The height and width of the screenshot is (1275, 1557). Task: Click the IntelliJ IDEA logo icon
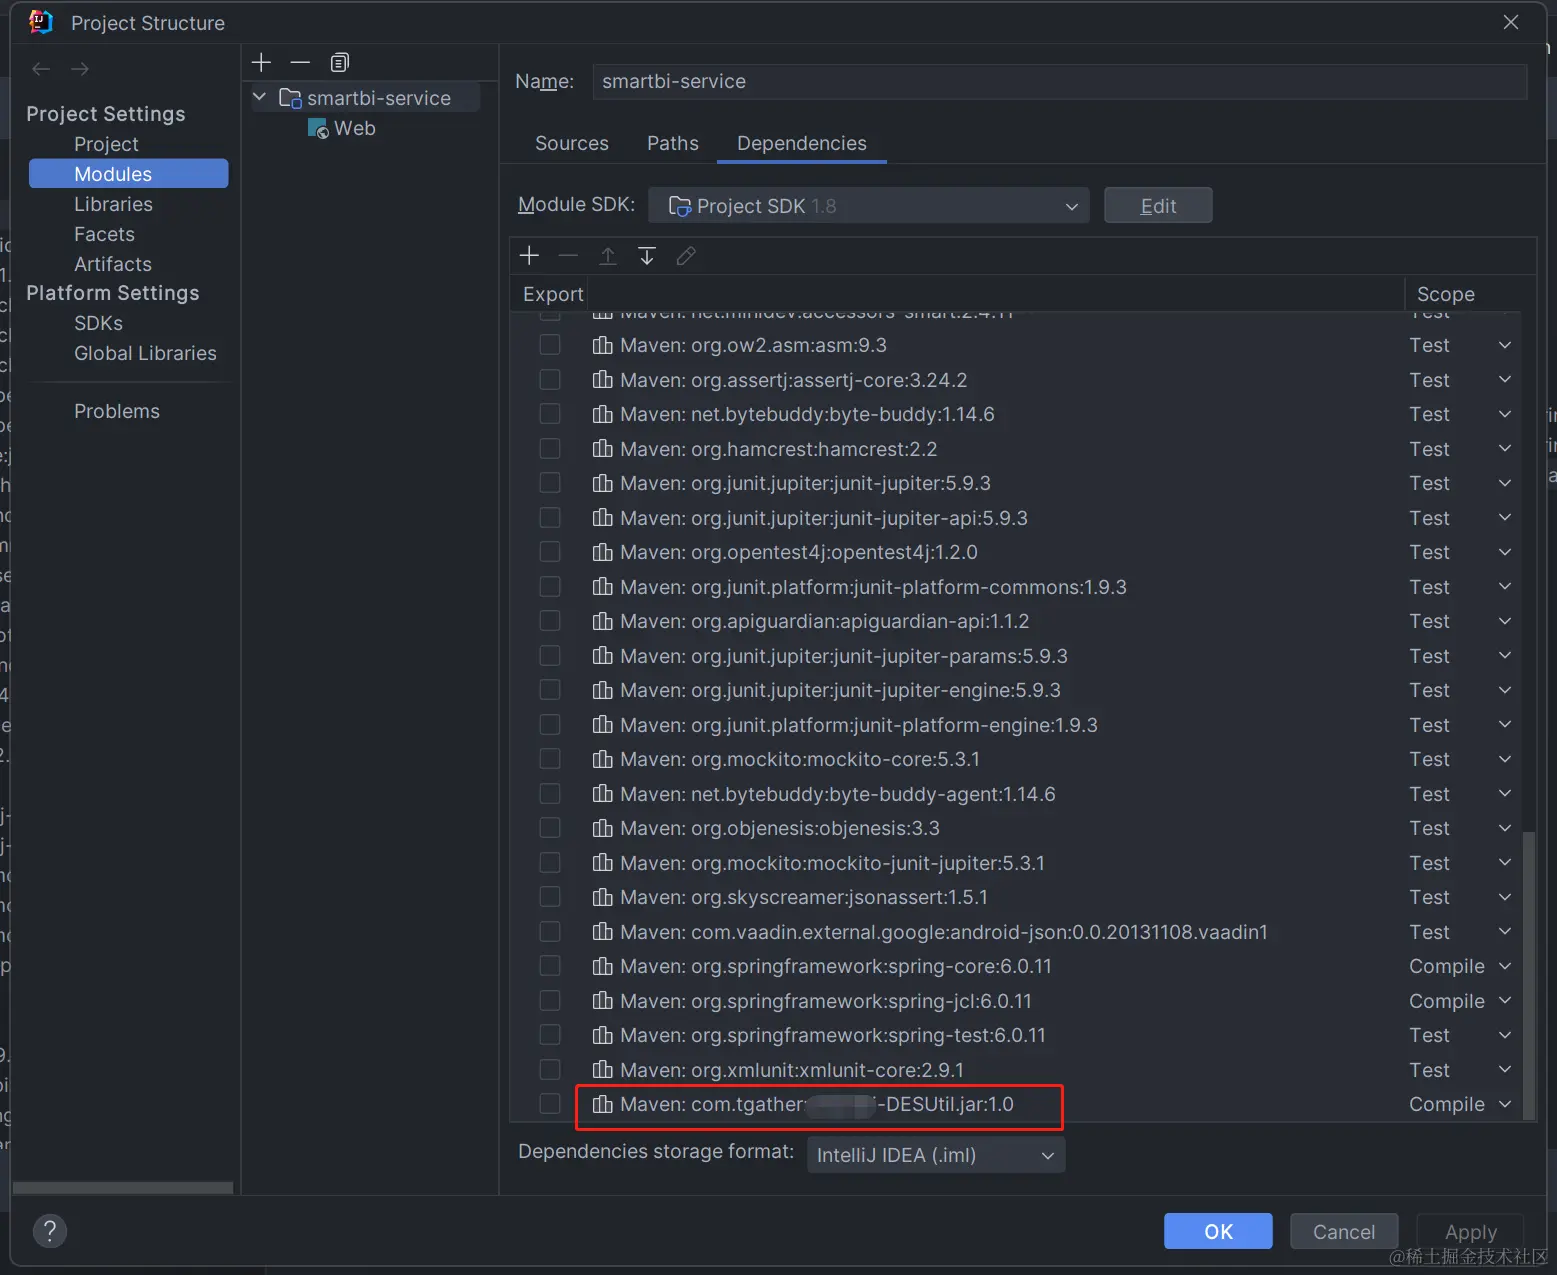40,22
